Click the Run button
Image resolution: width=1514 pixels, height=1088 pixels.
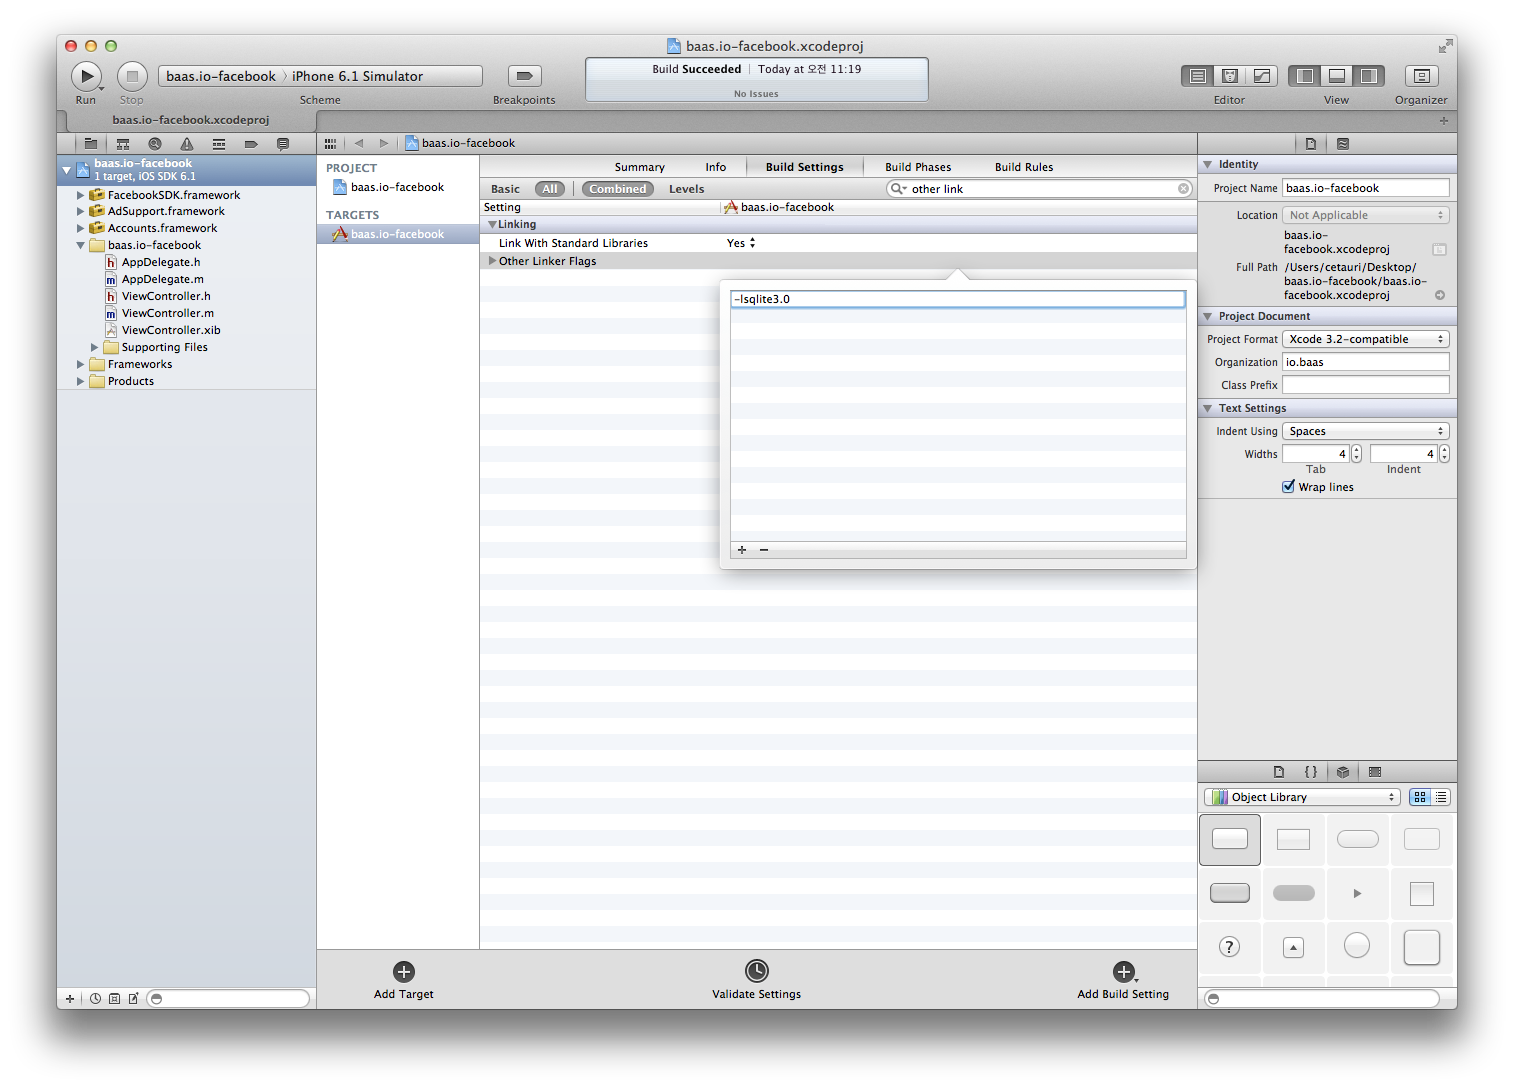[87, 76]
